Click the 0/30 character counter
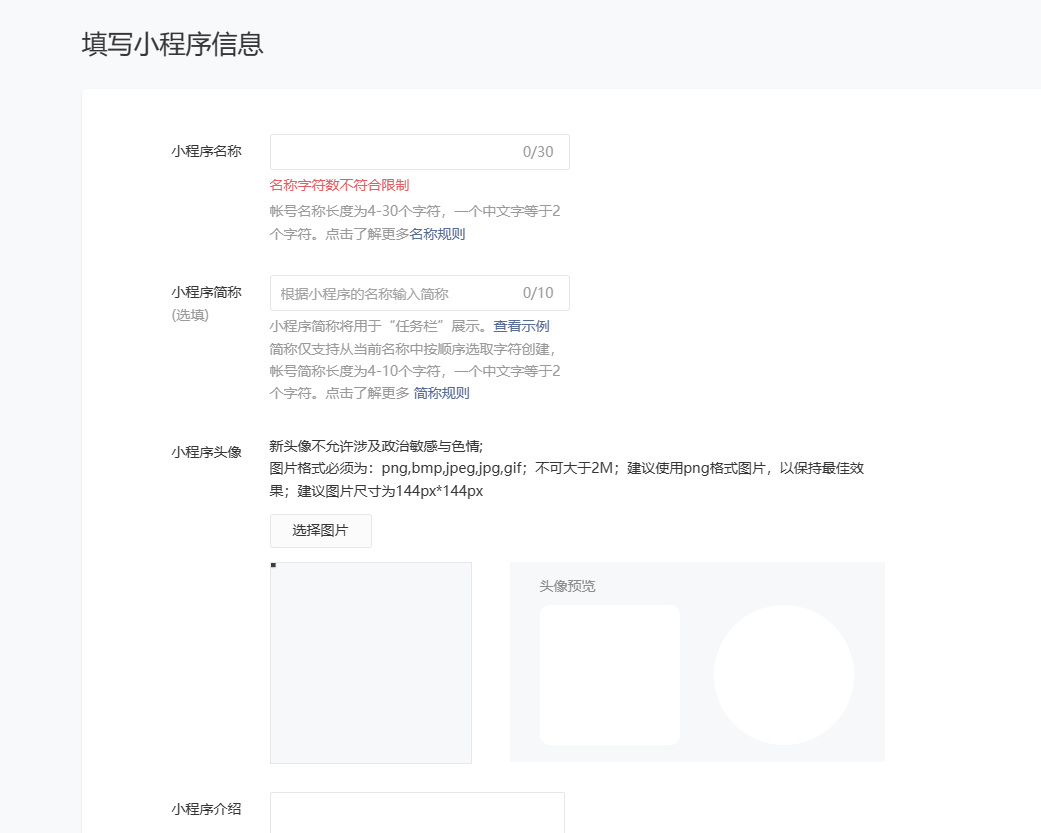 pos(537,152)
